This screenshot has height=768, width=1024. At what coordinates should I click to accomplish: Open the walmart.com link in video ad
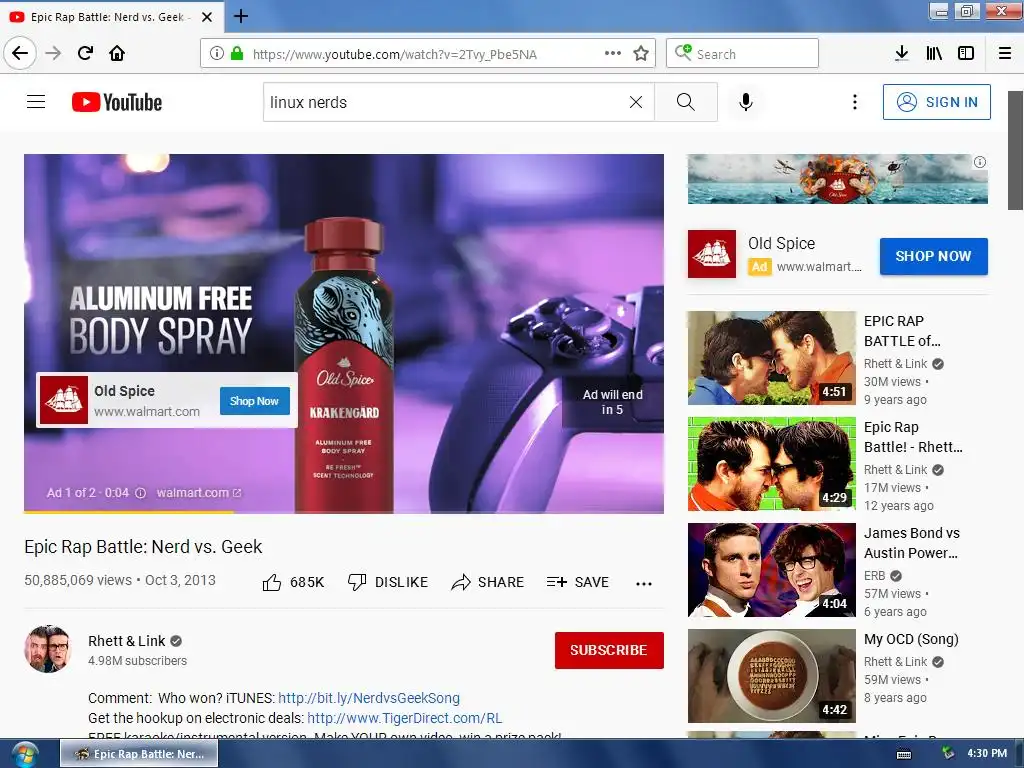pos(199,493)
